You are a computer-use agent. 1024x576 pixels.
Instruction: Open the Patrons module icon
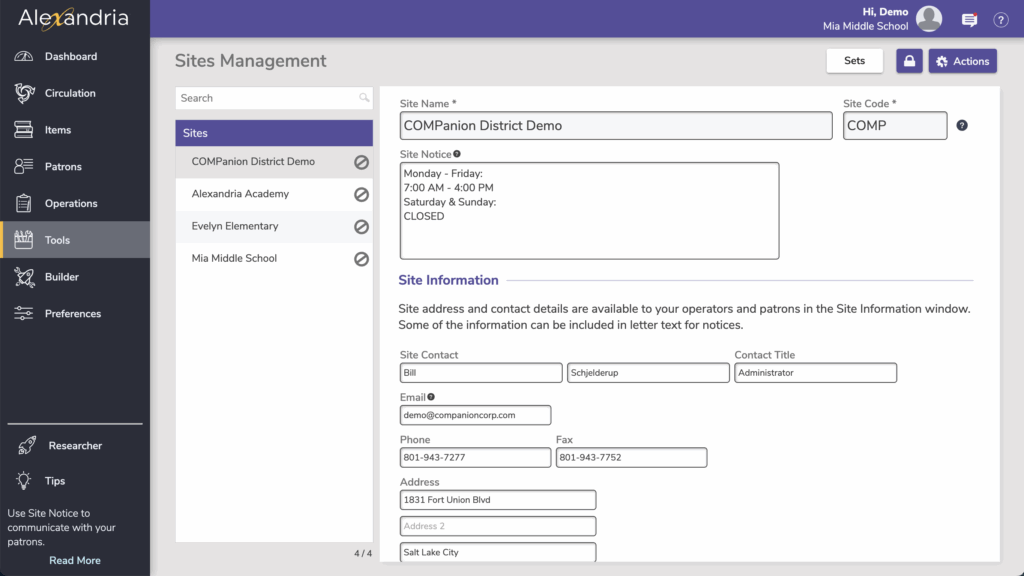(24, 166)
